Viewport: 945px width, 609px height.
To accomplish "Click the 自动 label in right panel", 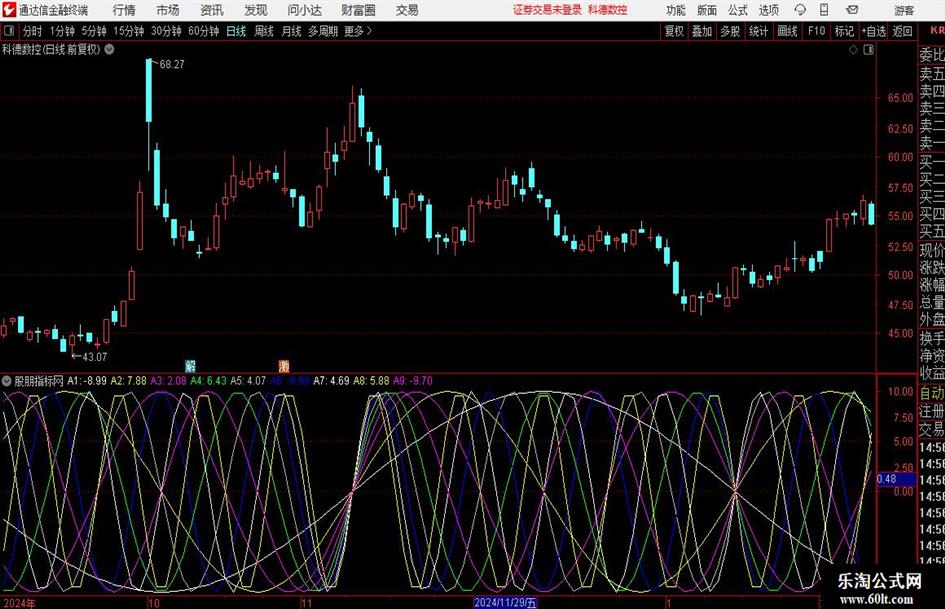I will pos(932,393).
